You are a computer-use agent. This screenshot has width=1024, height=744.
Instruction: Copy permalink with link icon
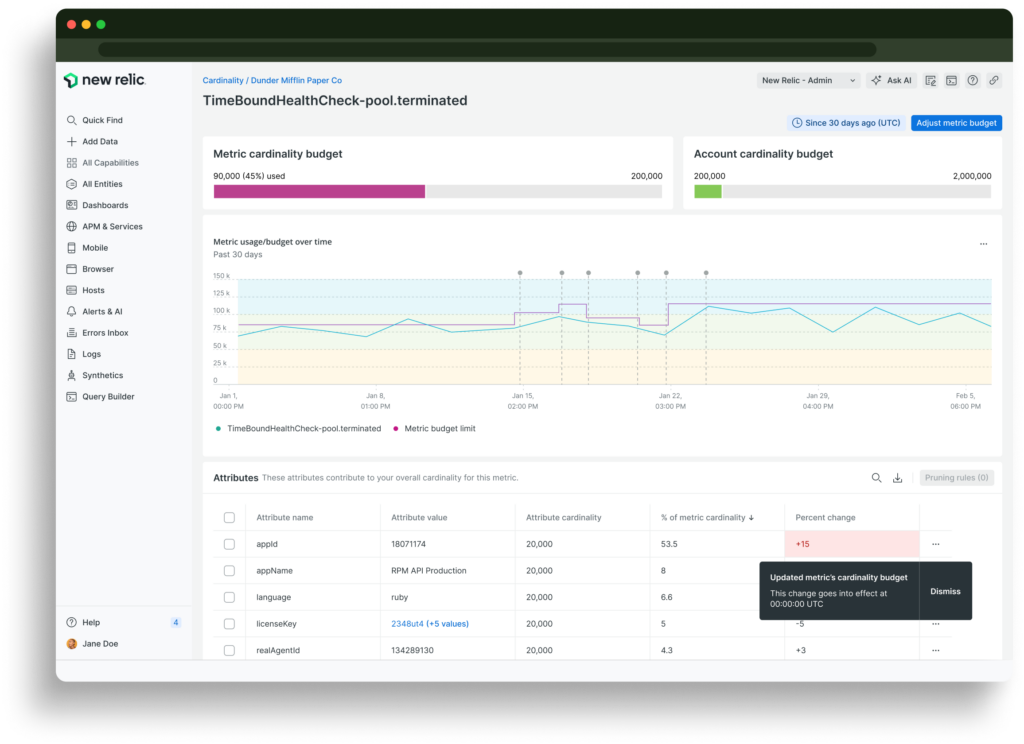(x=993, y=80)
